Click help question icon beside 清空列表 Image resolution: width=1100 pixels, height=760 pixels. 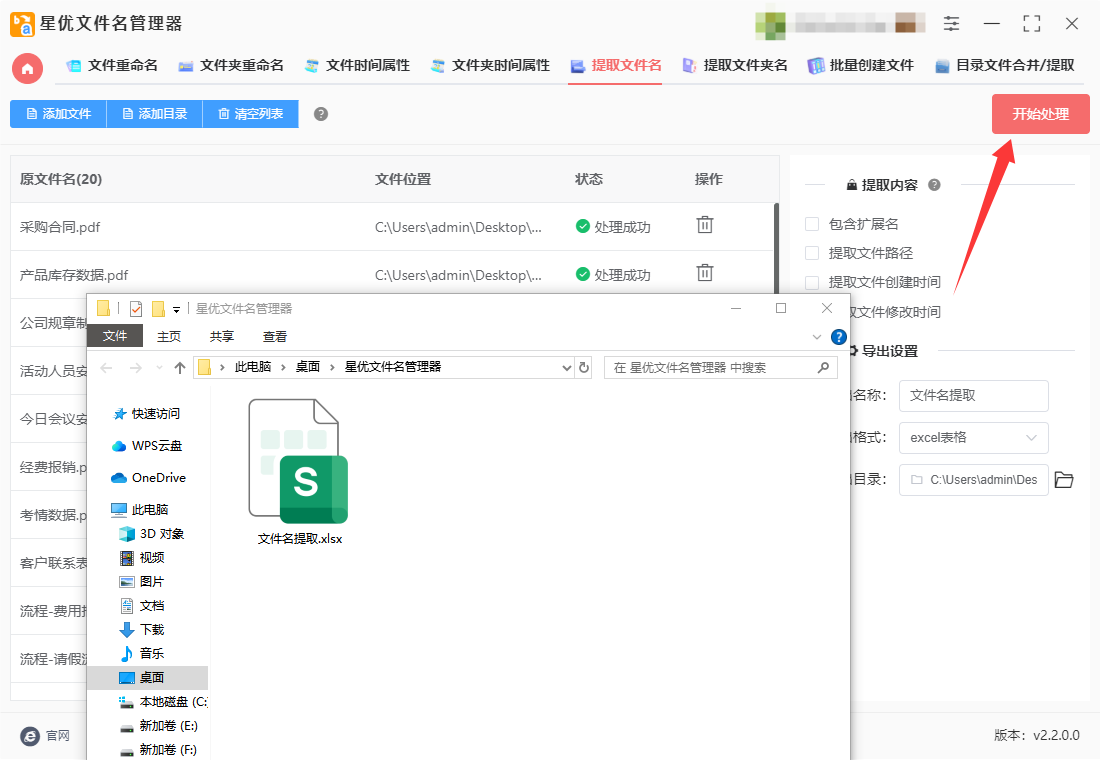tap(321, 114)
